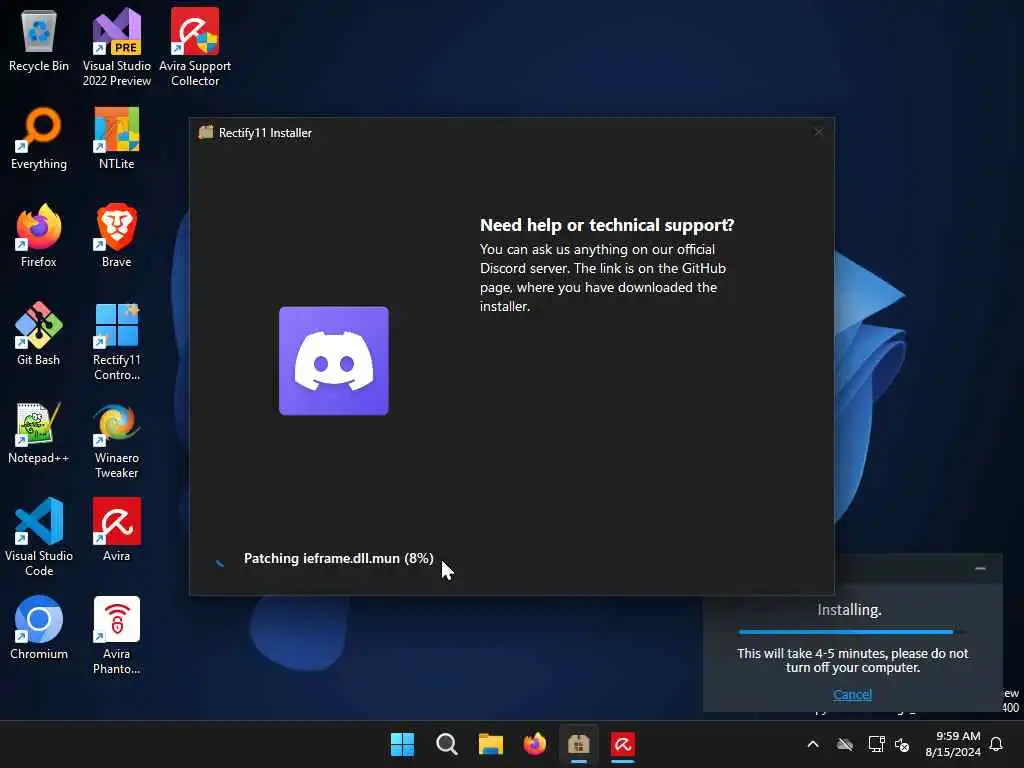Switch to Avira on the taskbar
The image size is (1024, 768).
pos(622,744)
